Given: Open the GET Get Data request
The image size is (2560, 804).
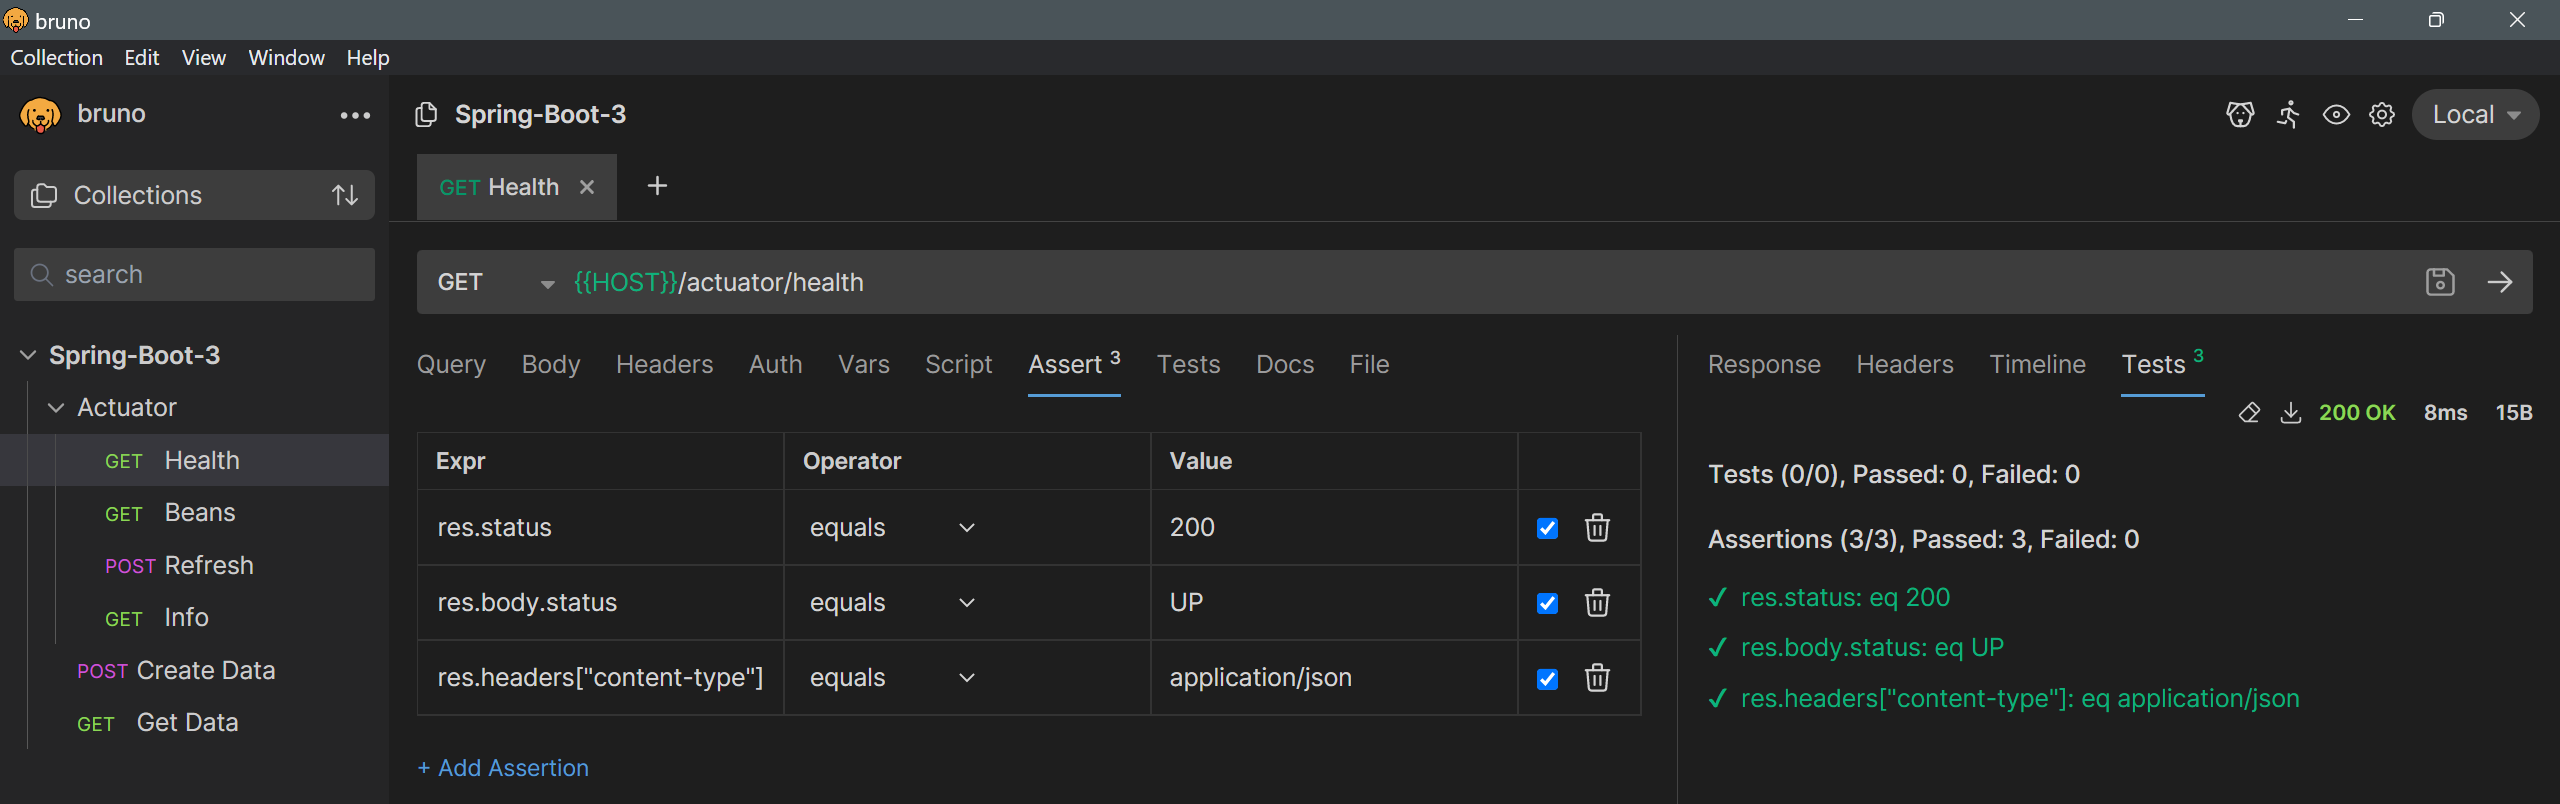Looking at the screenshot, I should coord(194,722).
